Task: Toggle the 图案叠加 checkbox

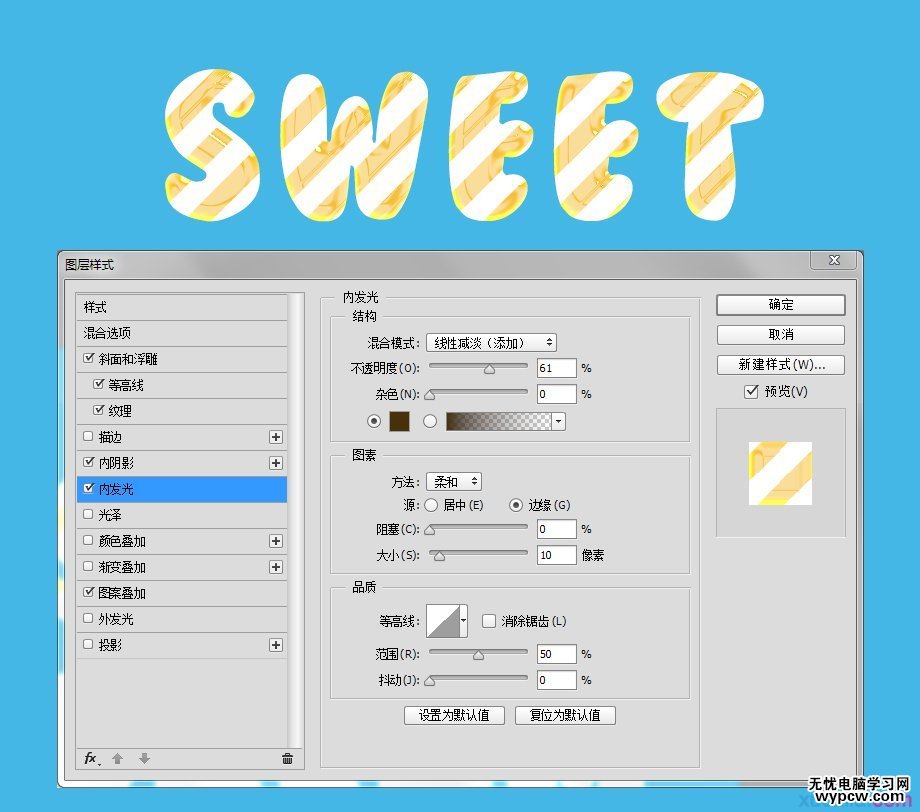Action: [89, 592]
